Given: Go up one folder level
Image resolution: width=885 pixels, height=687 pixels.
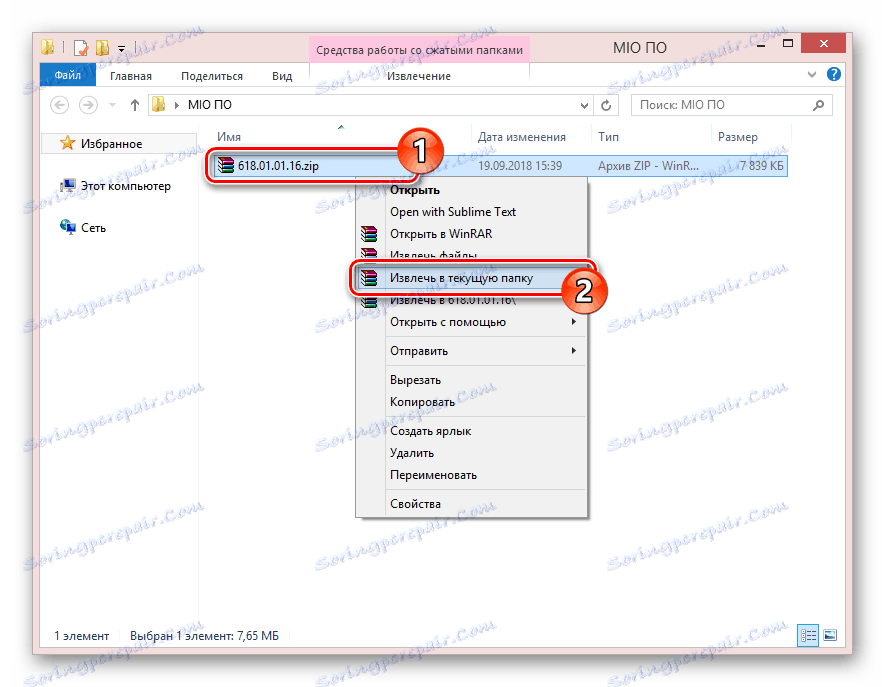Looking at the screenshot, I should [134, 105].
